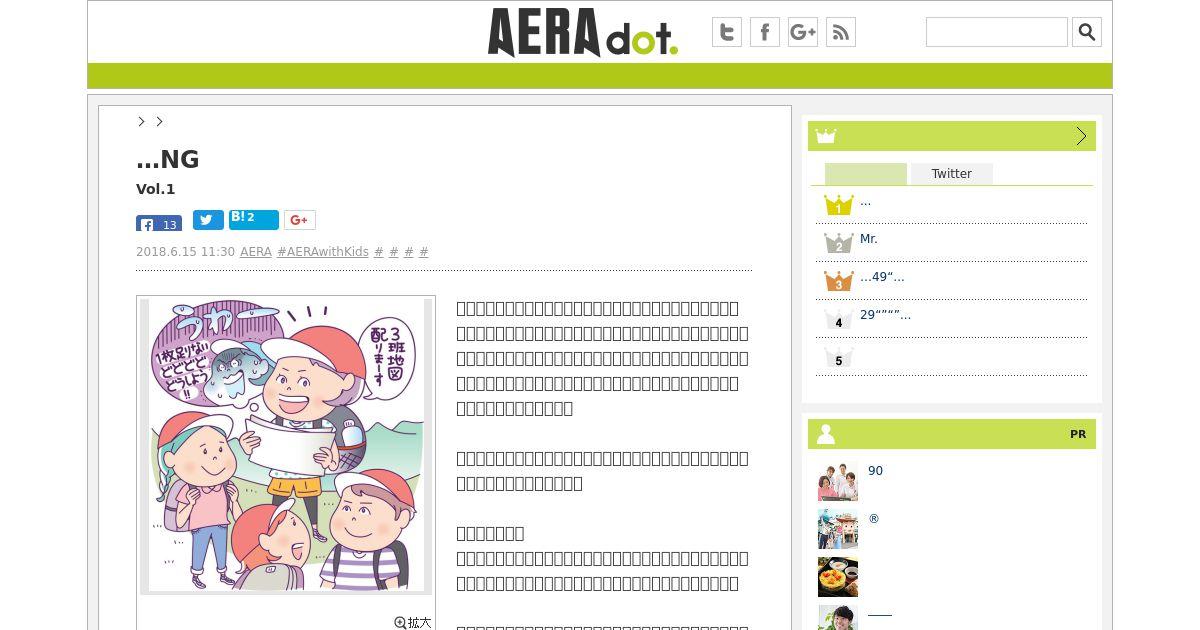Open PR thumbnail of people in white

tap(838, 481)
